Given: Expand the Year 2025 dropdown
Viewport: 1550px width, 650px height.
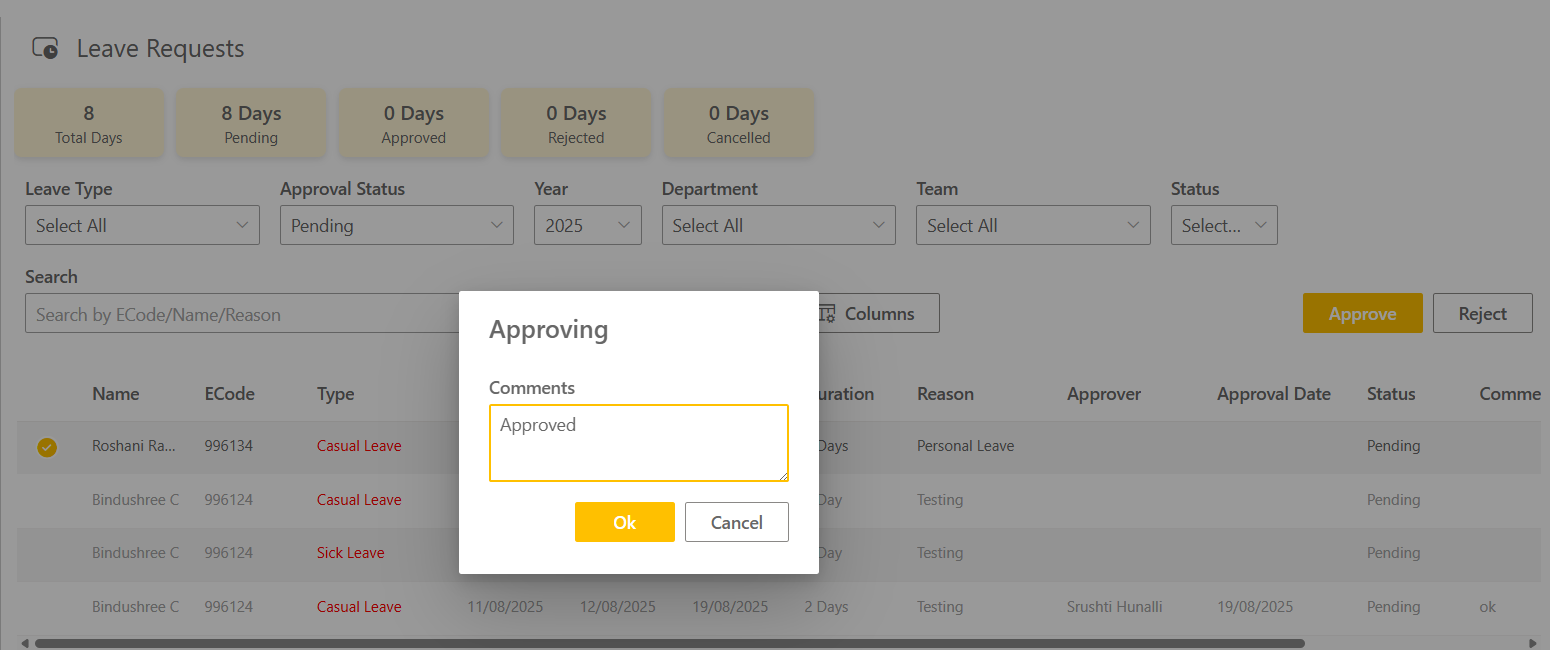Looking at the screenshot, I should 588,226.
